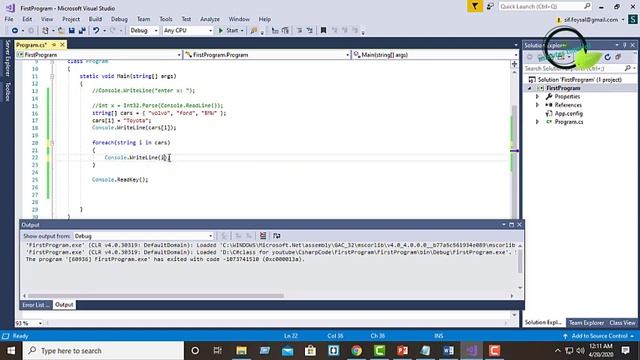640x360 pixels.
Task: Expand the Program.cs node in Solution Explorer
Action: pyautogui.click(x=537, y=122)
